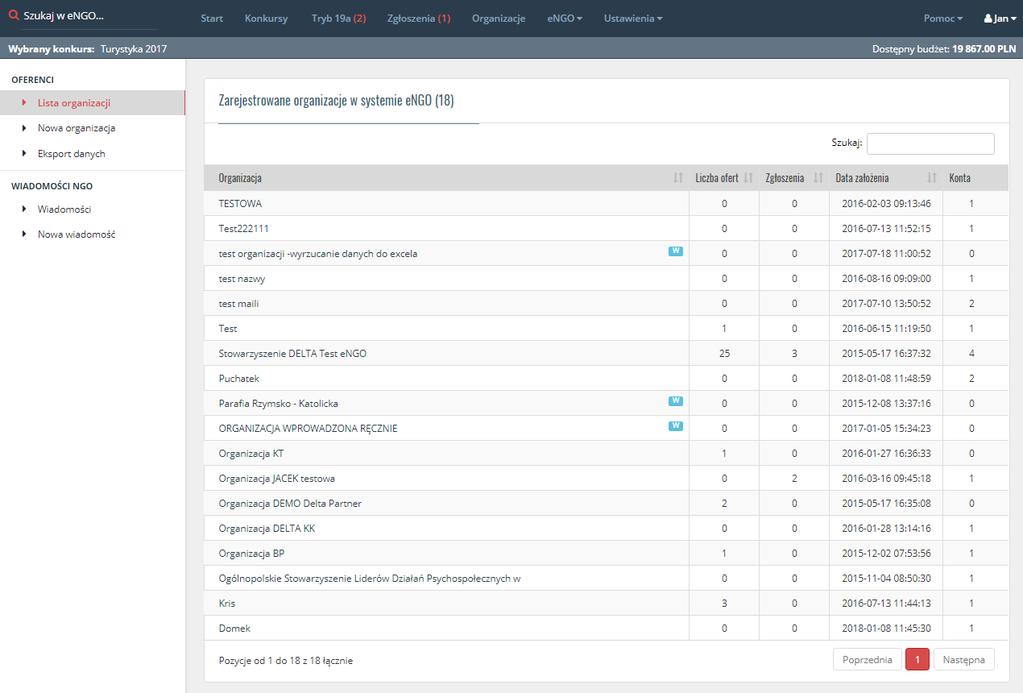The width and height of the screenshot is (1023, 693).
Task: Click the Organizacja DELTA KK name
Action: pyautogui.click(x=267, y=529)
